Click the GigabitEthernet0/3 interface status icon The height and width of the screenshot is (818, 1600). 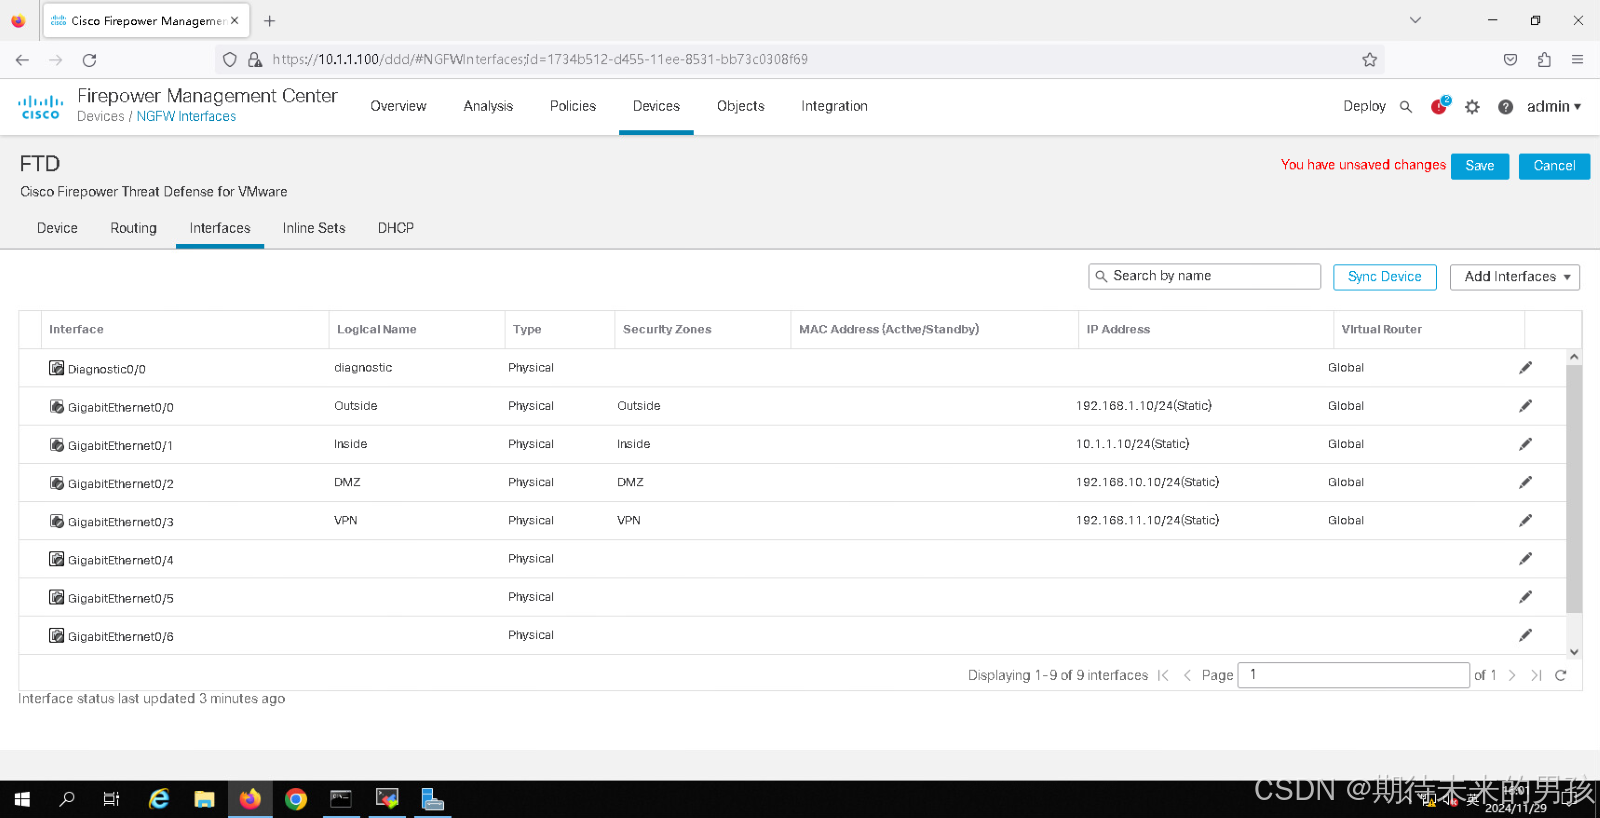pos(57,521)
